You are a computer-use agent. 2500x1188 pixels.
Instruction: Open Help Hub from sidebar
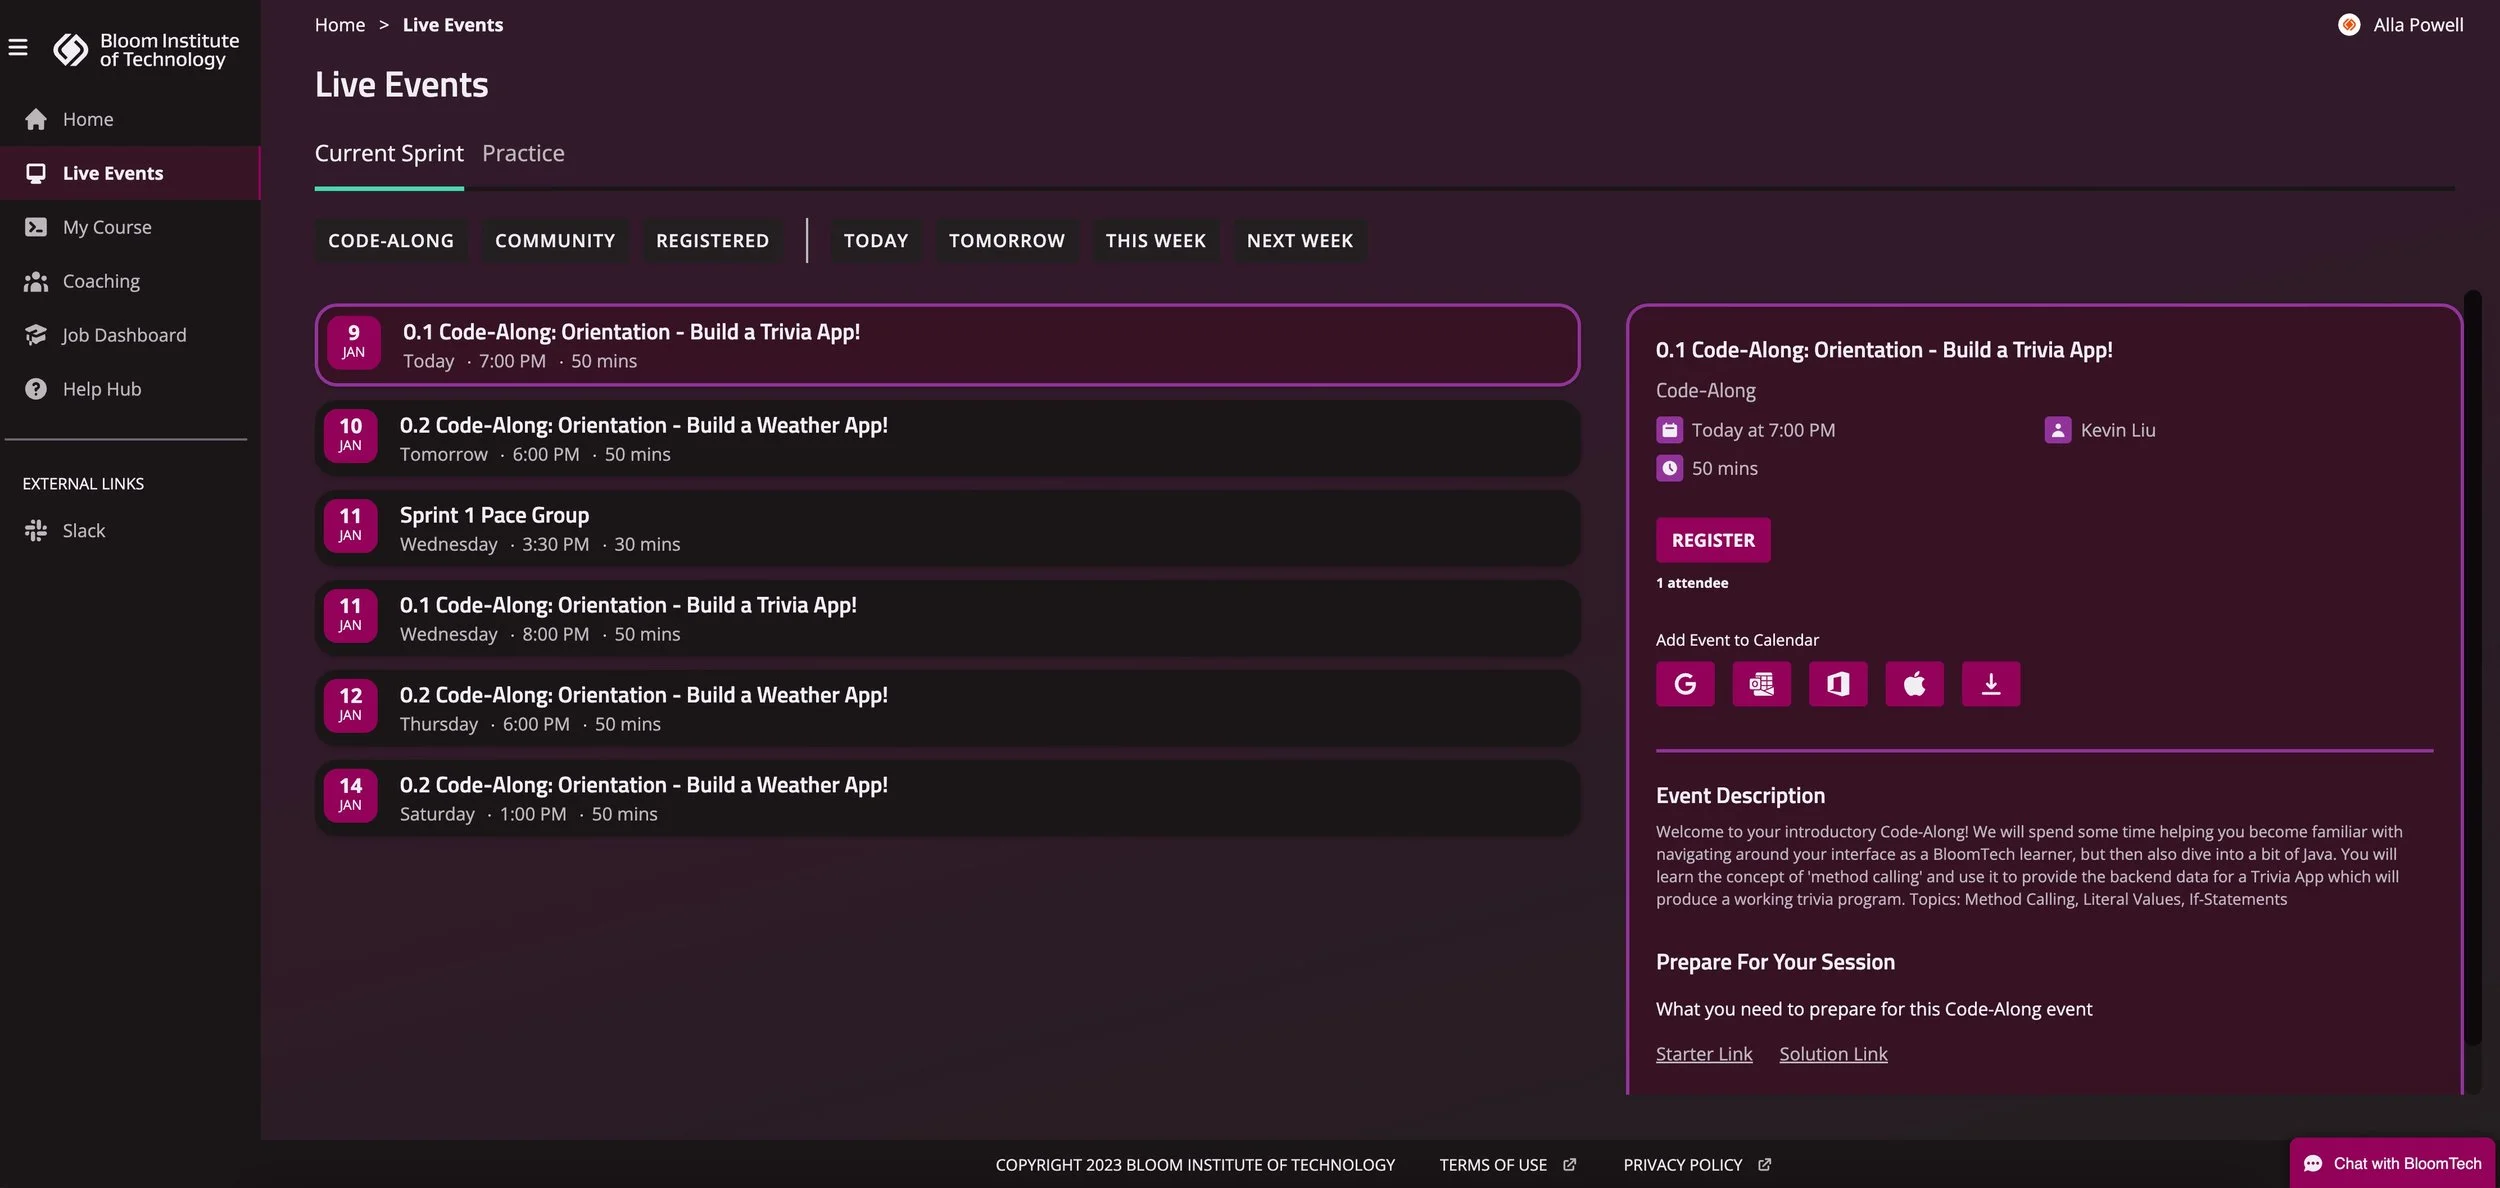pyautogui.click(x=101, y=389)
